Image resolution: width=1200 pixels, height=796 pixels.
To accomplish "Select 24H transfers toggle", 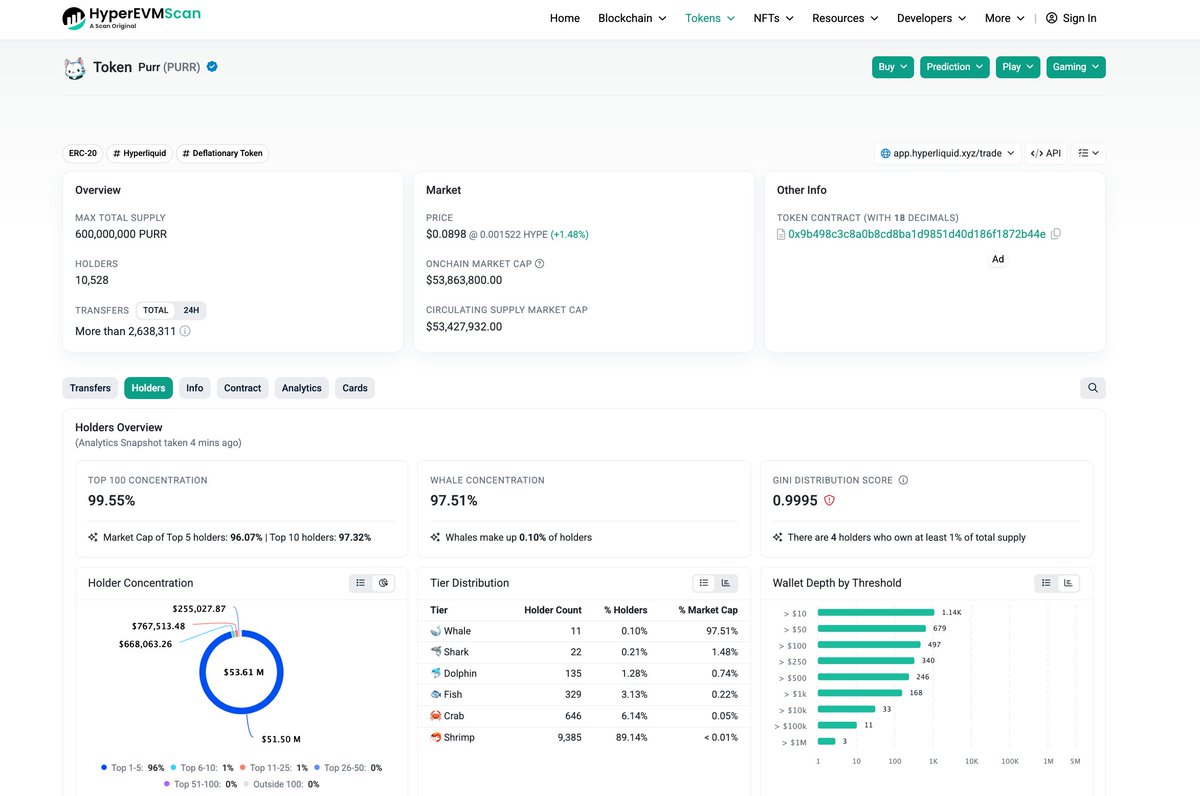I will pyautogui.click(x=191, y=310).
